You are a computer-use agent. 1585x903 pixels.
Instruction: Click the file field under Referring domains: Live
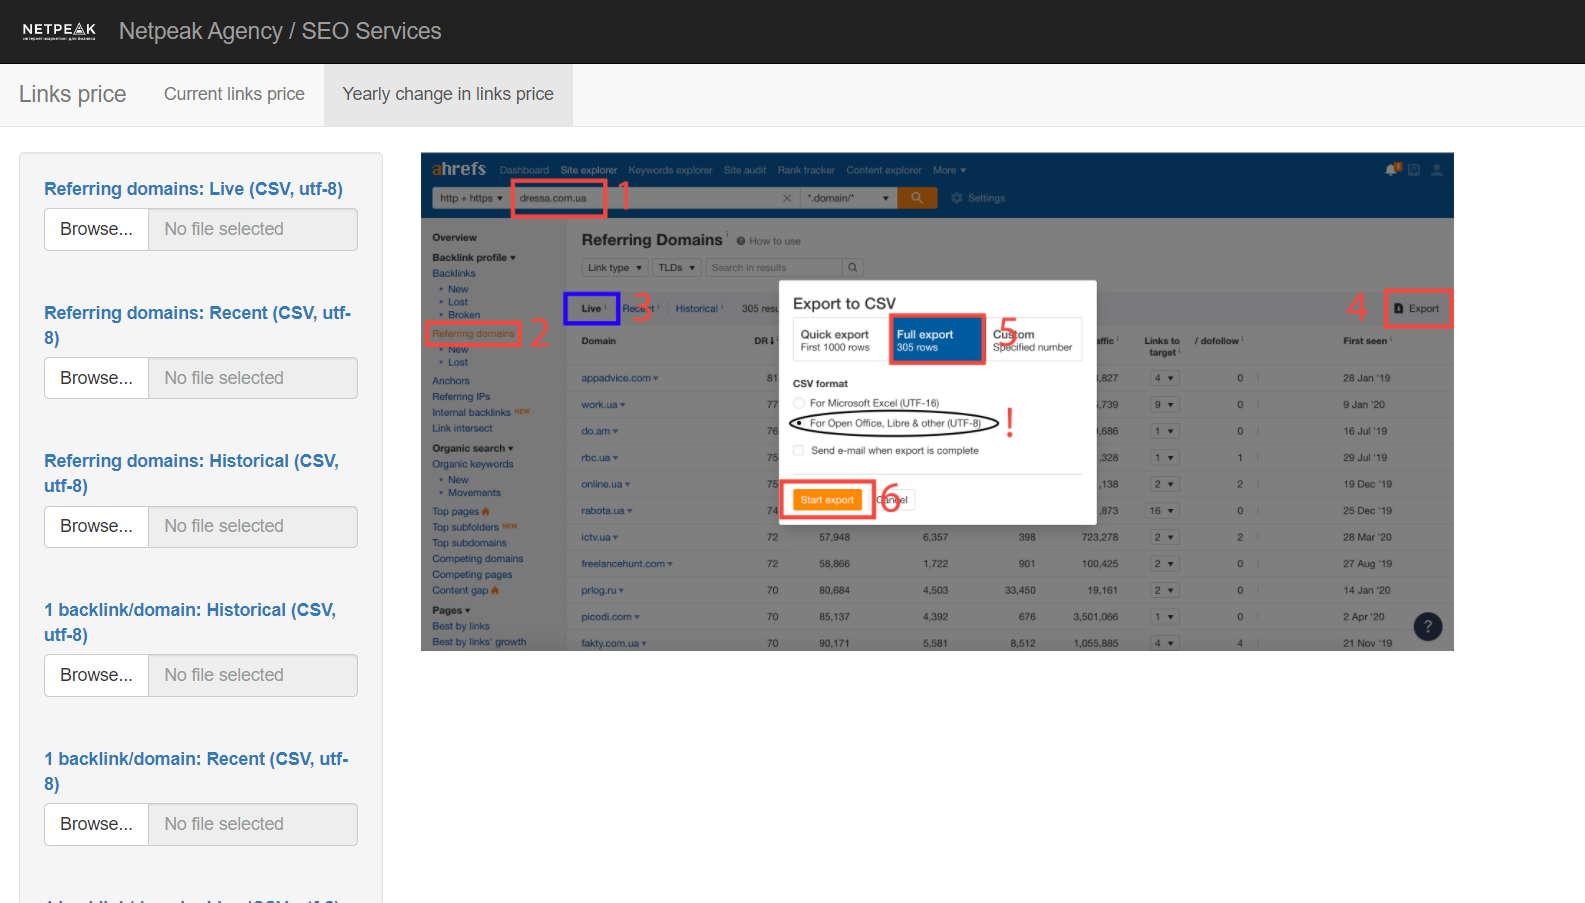click(x=253, y=229)
